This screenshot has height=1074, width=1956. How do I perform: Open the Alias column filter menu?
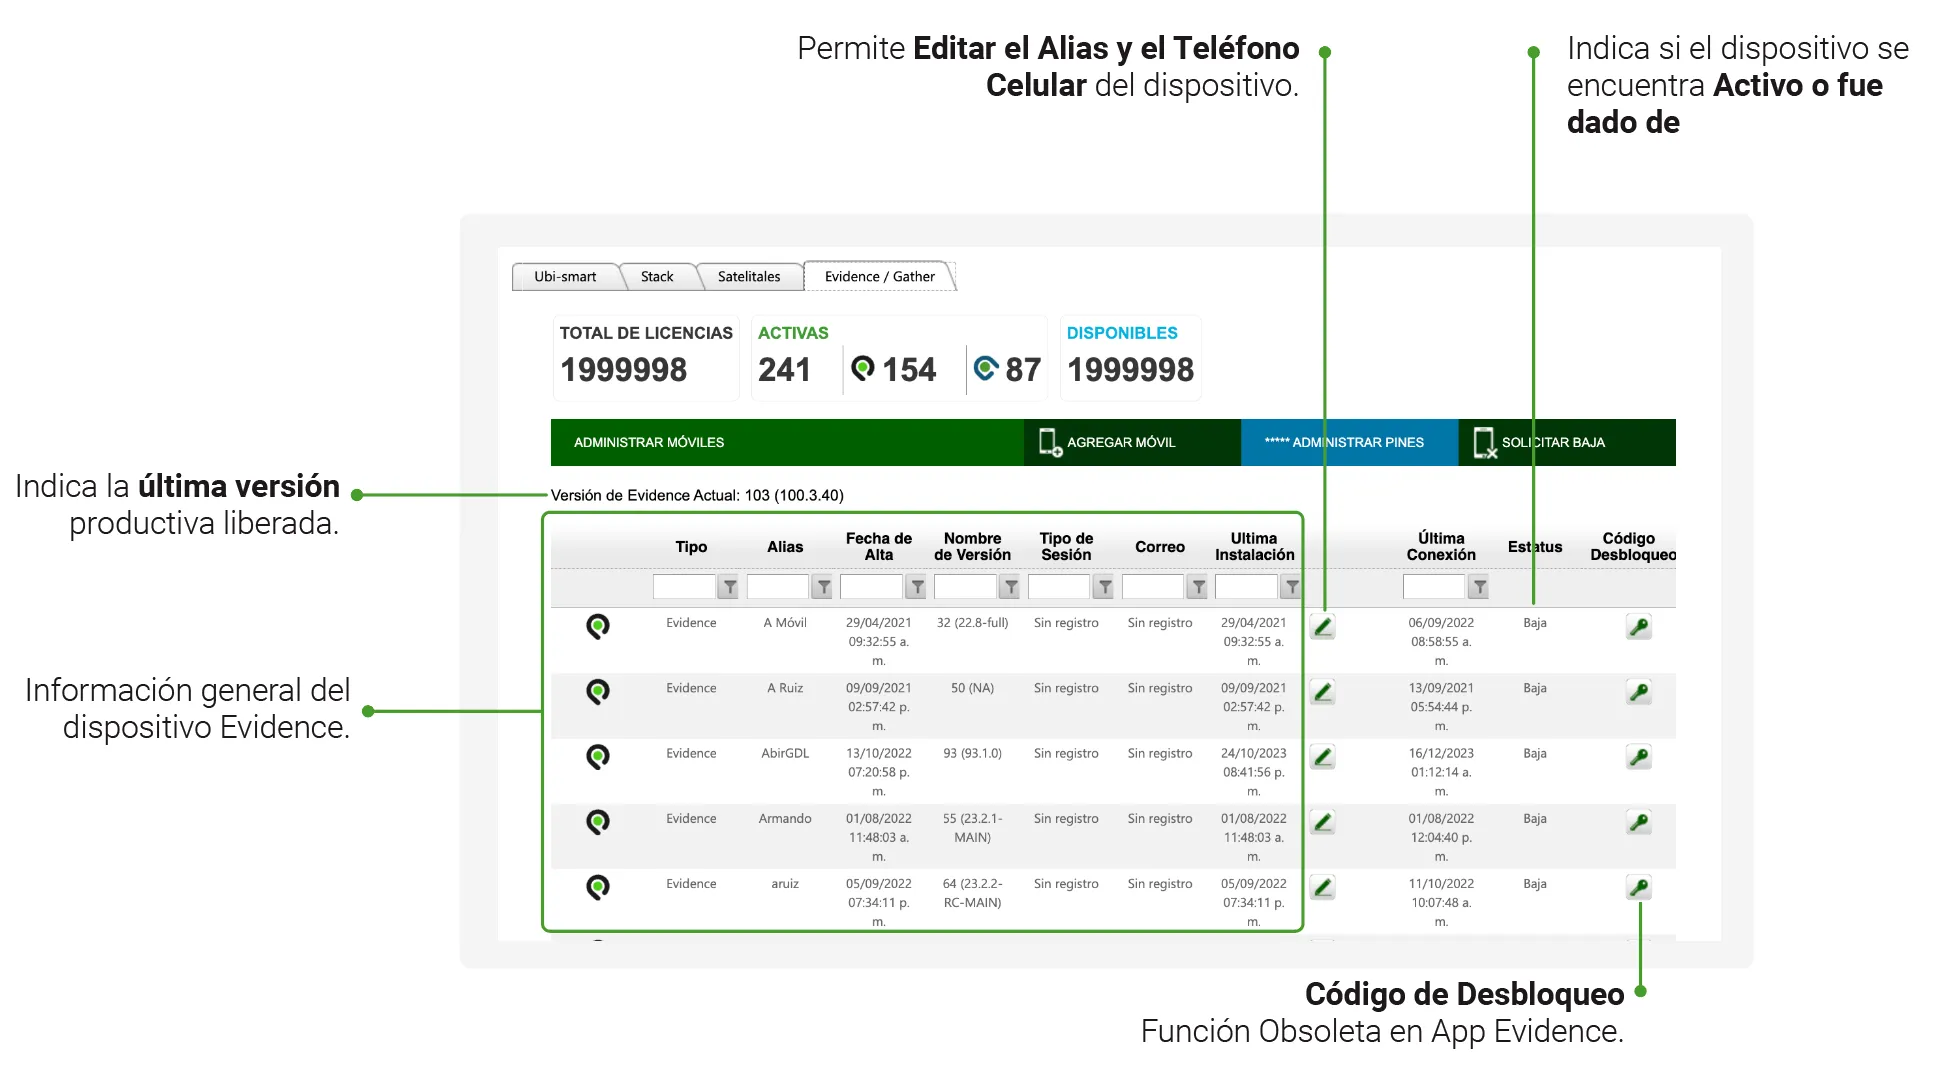[823, 587]
